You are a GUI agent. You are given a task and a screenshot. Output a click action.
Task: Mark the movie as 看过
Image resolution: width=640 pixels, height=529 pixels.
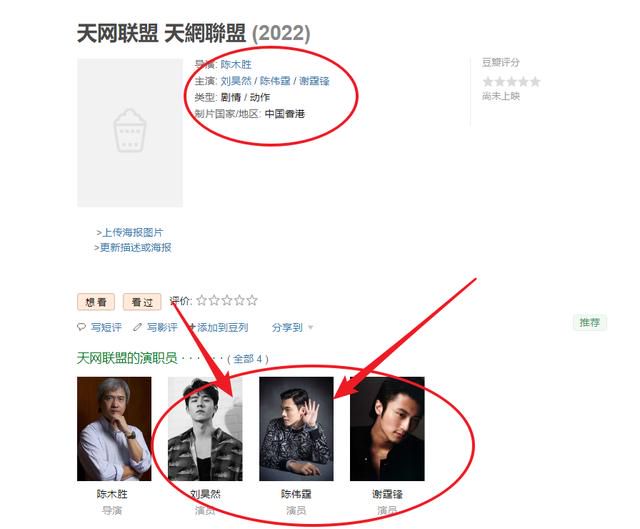[x=142, y=302]
